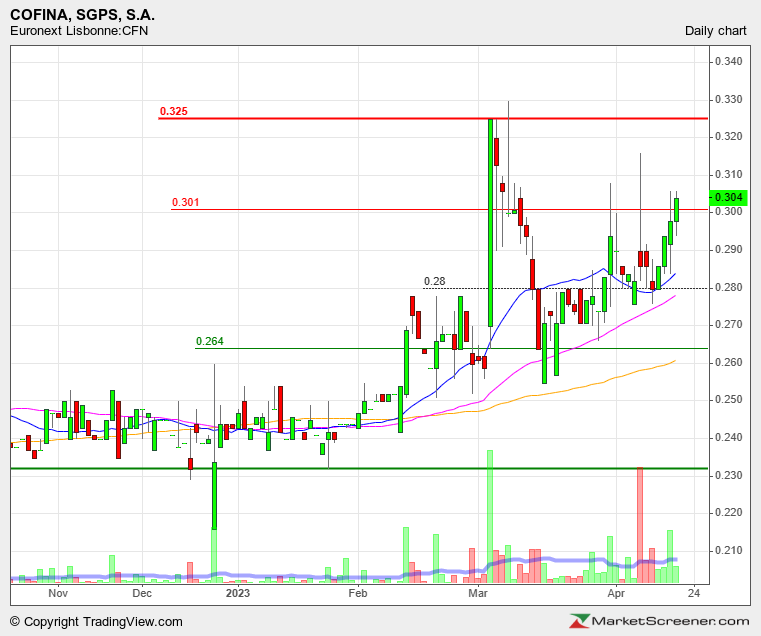
Task: Click the 2023 date axis label
Action: [x=238, y=593]
